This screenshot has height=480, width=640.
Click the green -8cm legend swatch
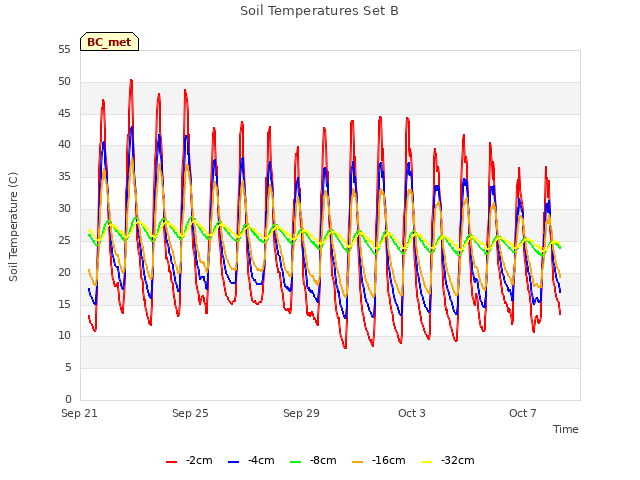296,462
